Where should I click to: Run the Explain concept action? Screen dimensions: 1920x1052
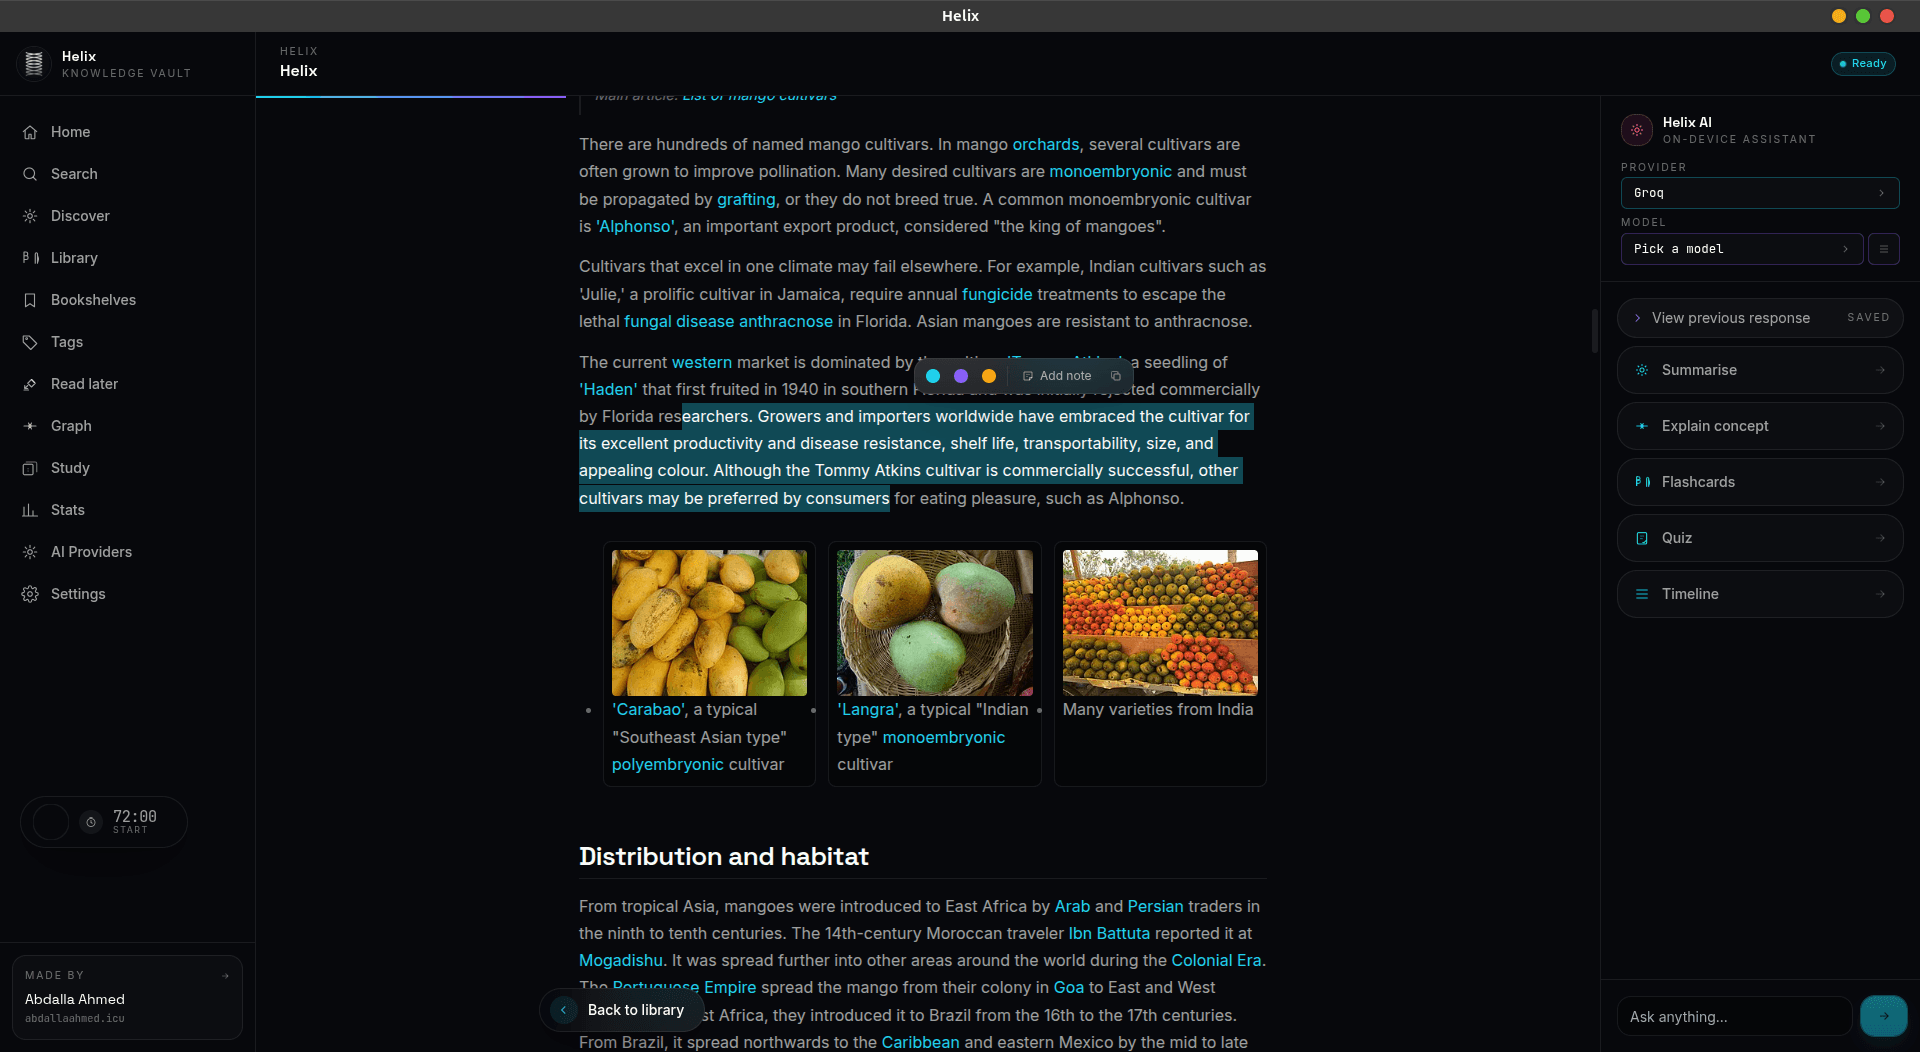point(1760,426)
